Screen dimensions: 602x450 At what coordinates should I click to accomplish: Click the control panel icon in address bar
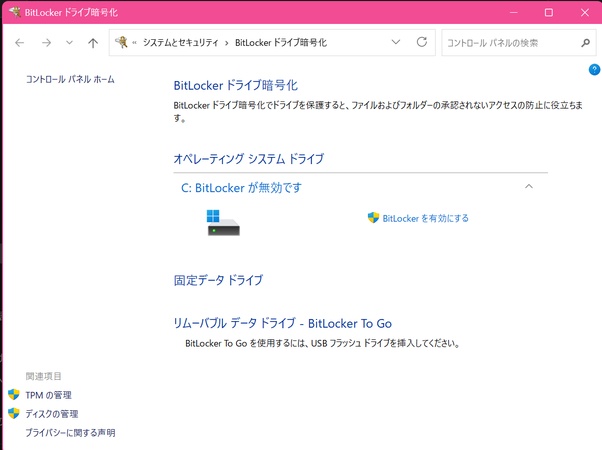click(x=121, y=42)
